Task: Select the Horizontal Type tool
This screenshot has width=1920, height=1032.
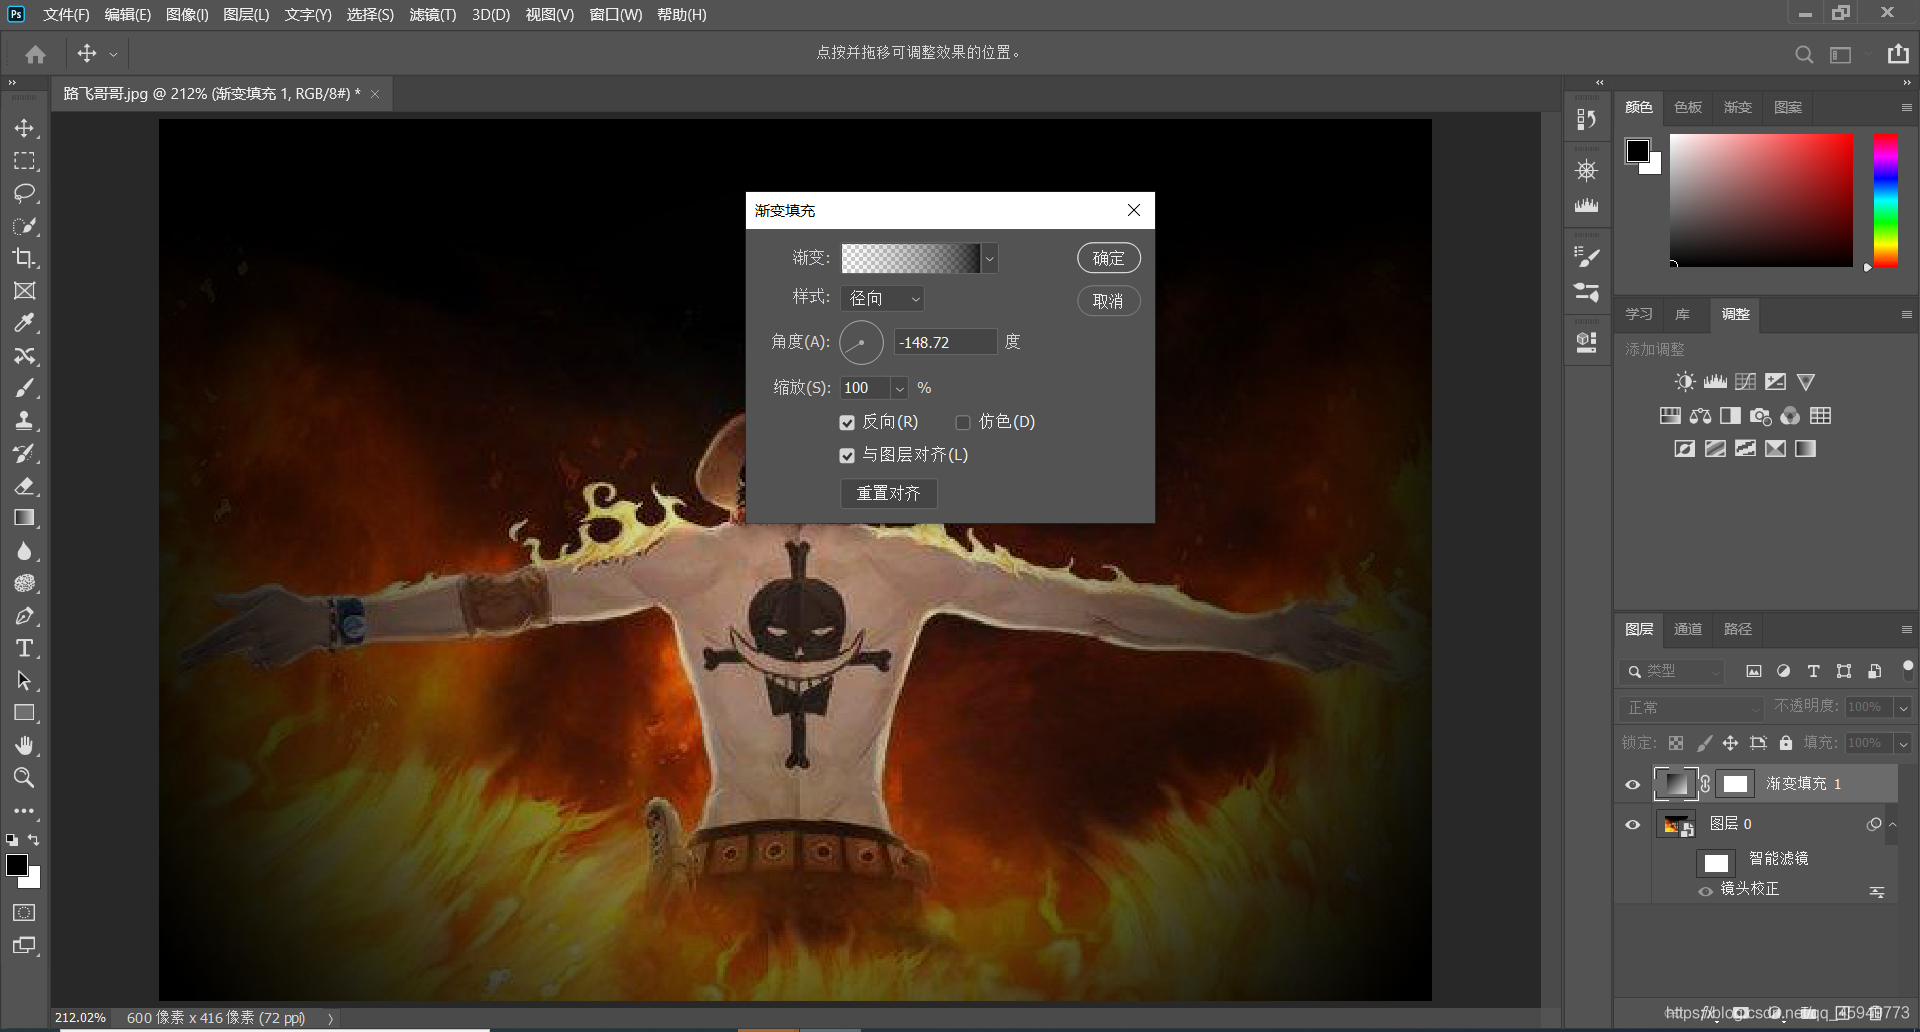Action: pyautogui.click(x=24, y=648)
